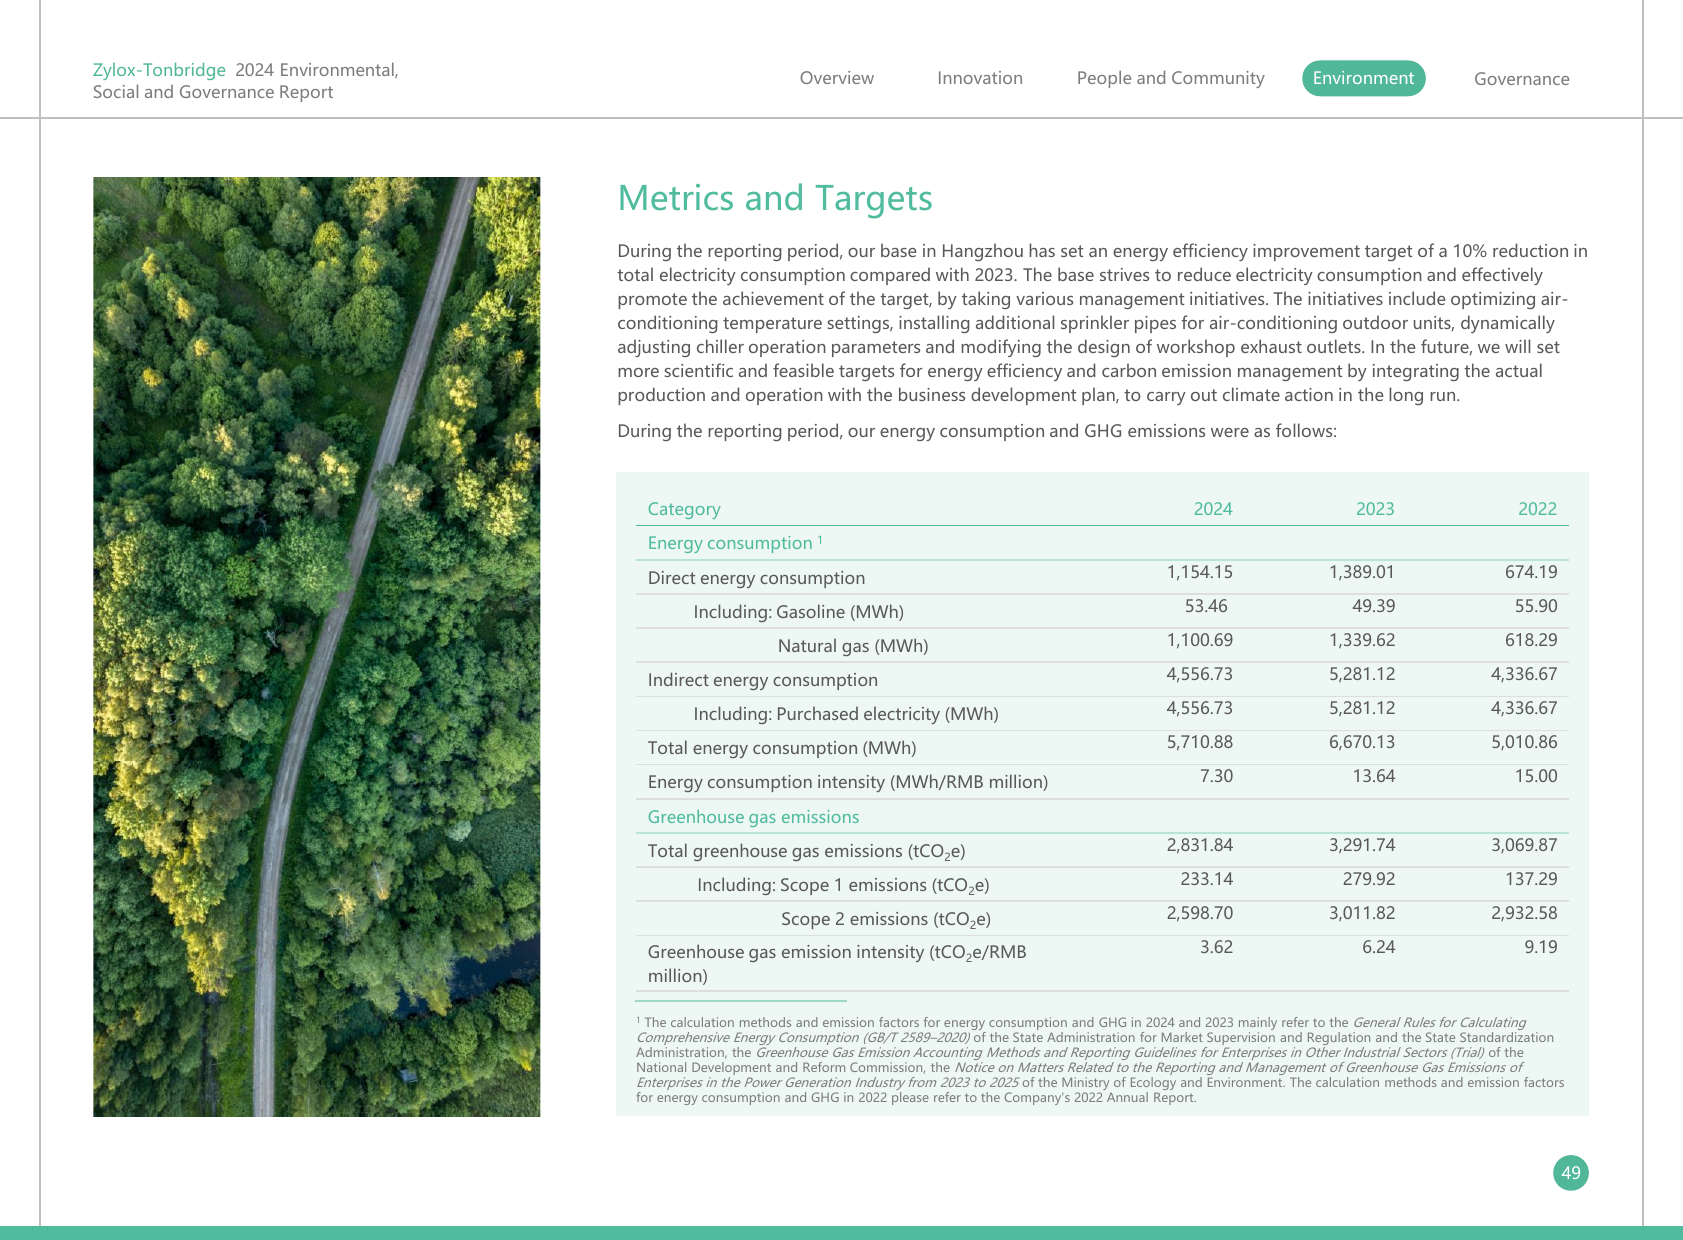Image resolution: width=1683 pixels, height=1240 pixels.
Task: Select Including: Scope 1 emissions label
Action: click(x=843, y=885)
